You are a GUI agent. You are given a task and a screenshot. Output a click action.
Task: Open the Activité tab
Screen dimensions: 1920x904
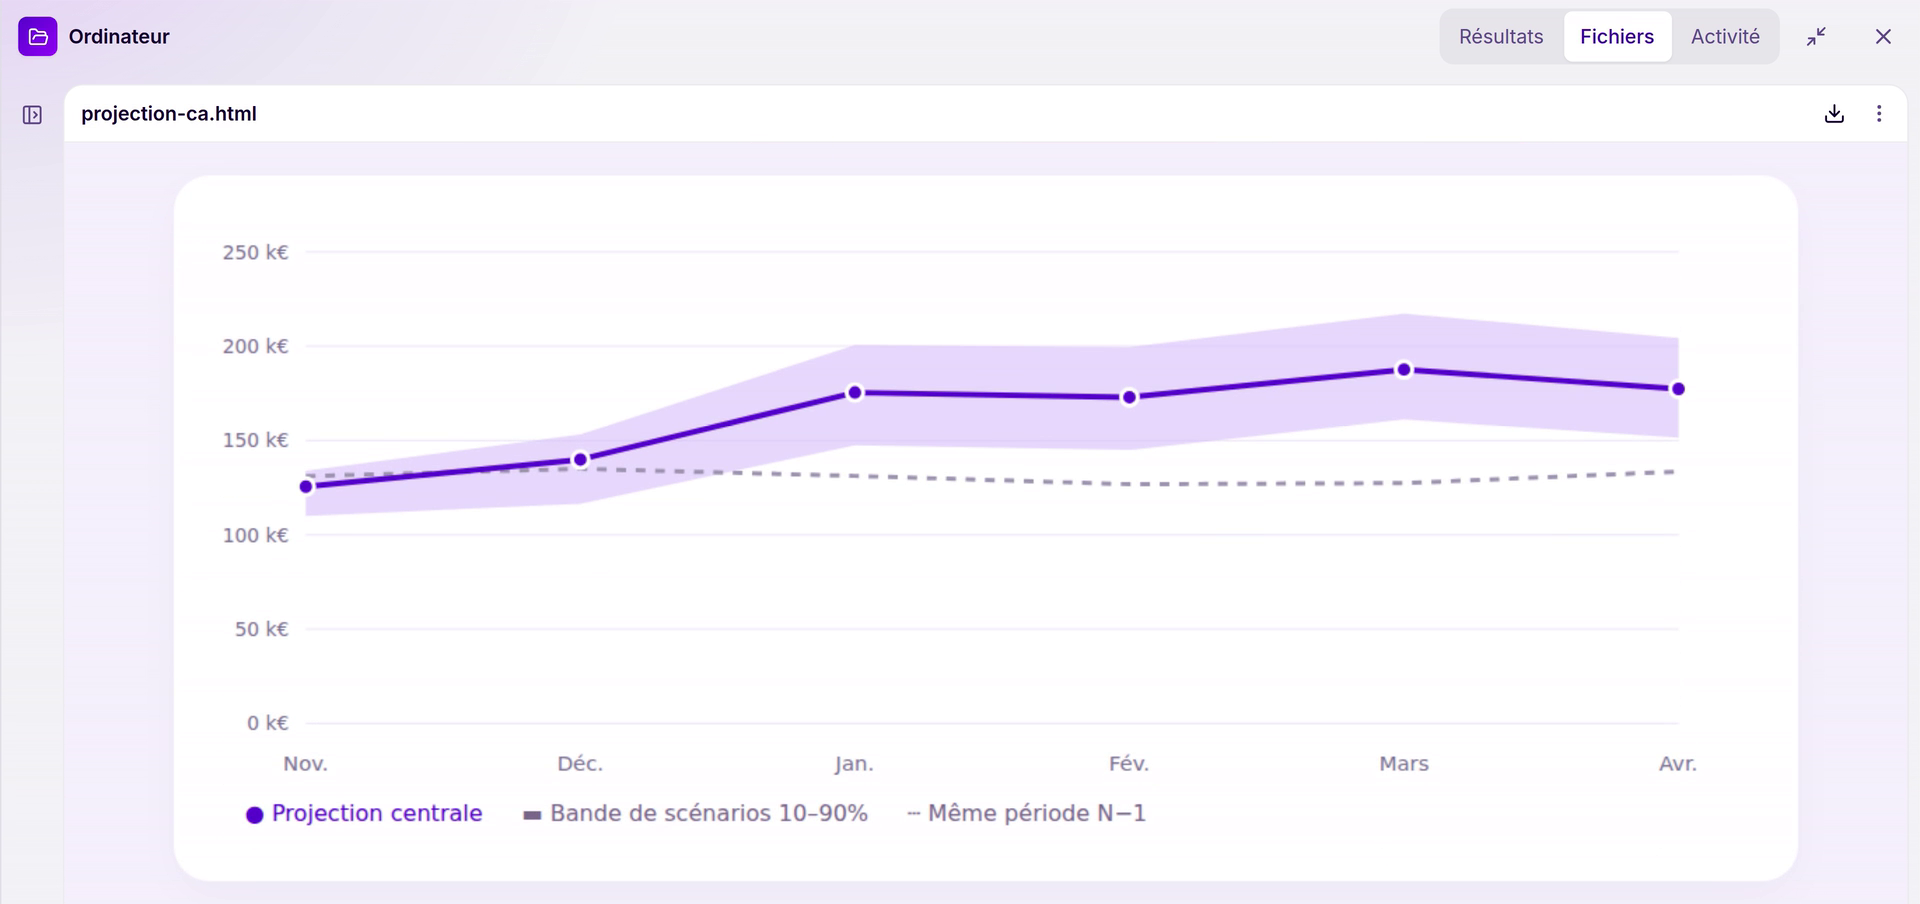click(x=1725, y=37)
